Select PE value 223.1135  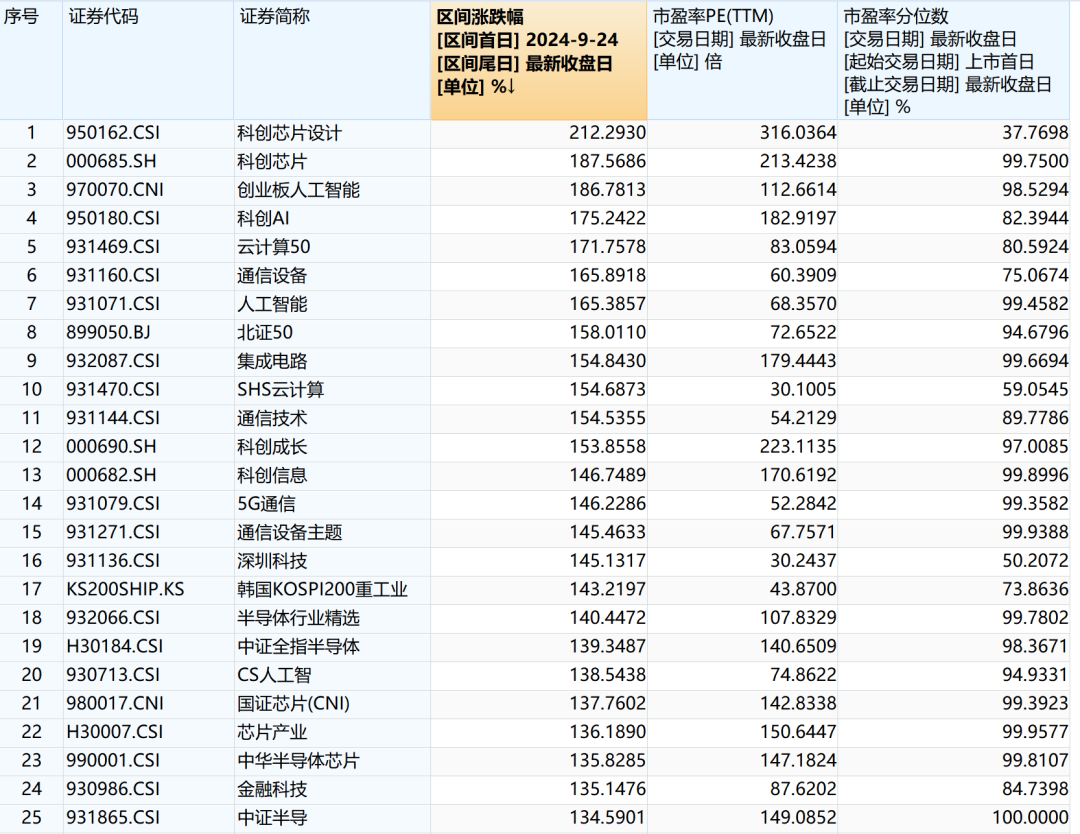coord(798,446)
